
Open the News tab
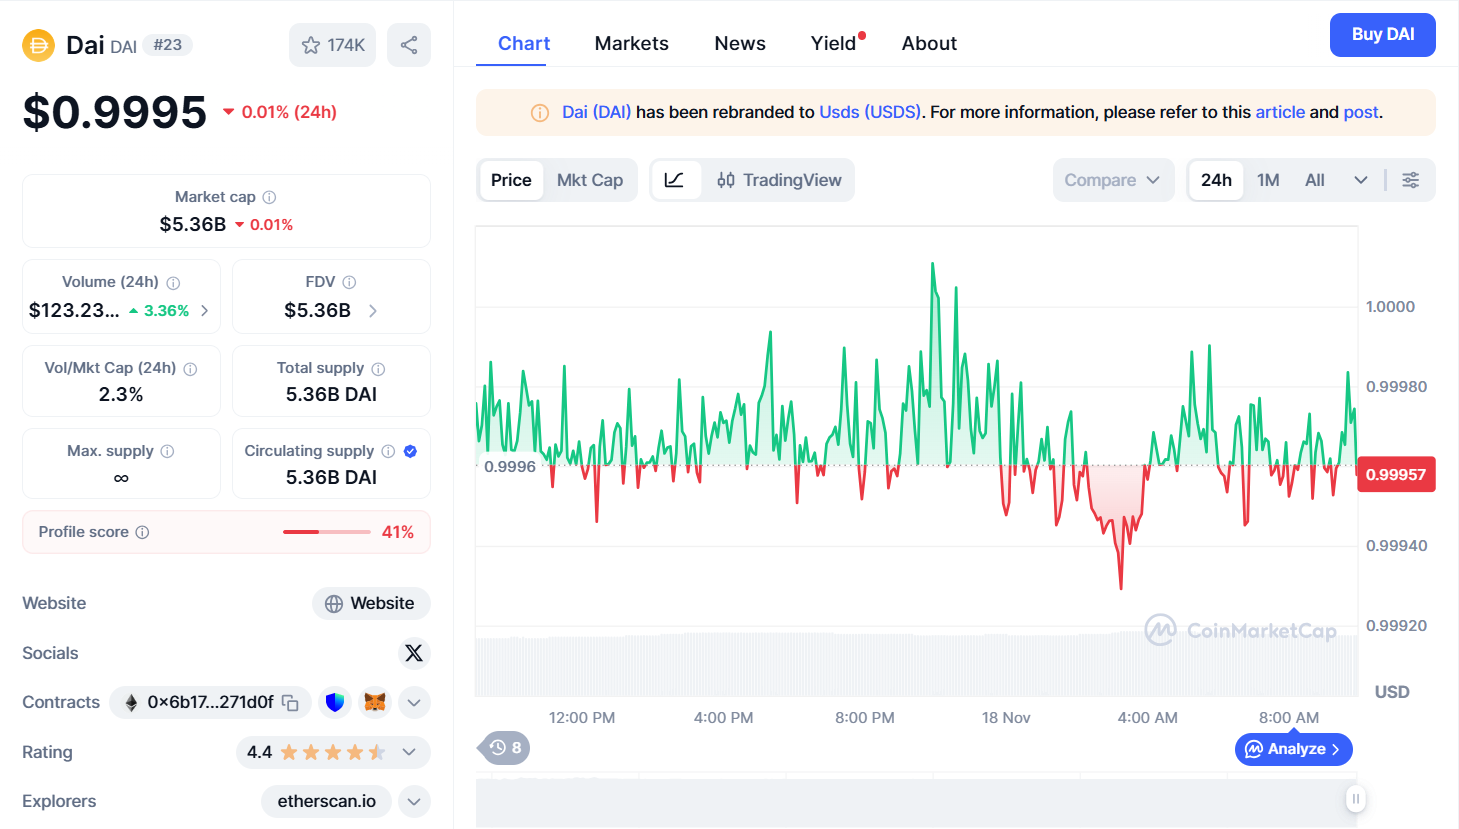739,43
